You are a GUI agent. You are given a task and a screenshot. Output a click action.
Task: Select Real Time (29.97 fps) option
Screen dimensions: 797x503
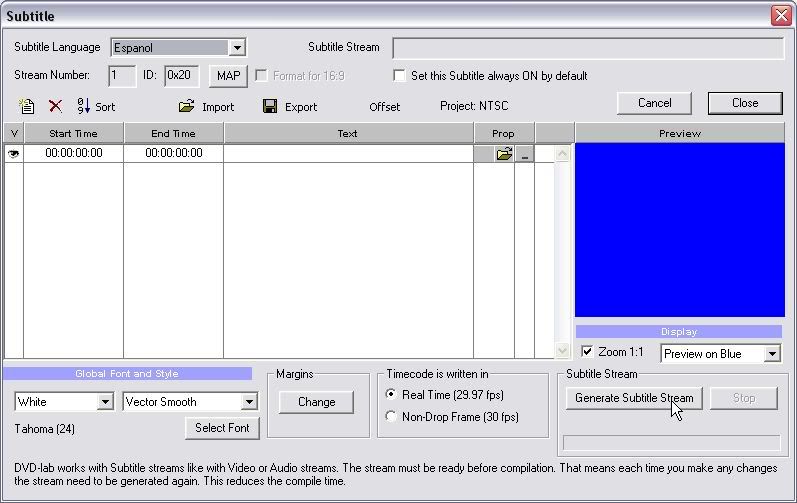tap(391, 395)
